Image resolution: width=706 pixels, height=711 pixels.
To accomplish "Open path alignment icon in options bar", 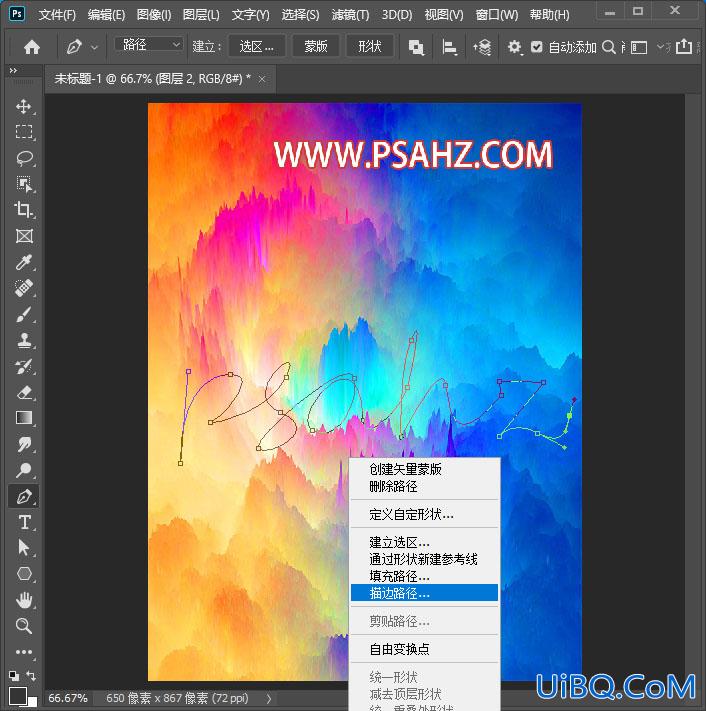I will [x=449, y=47].
